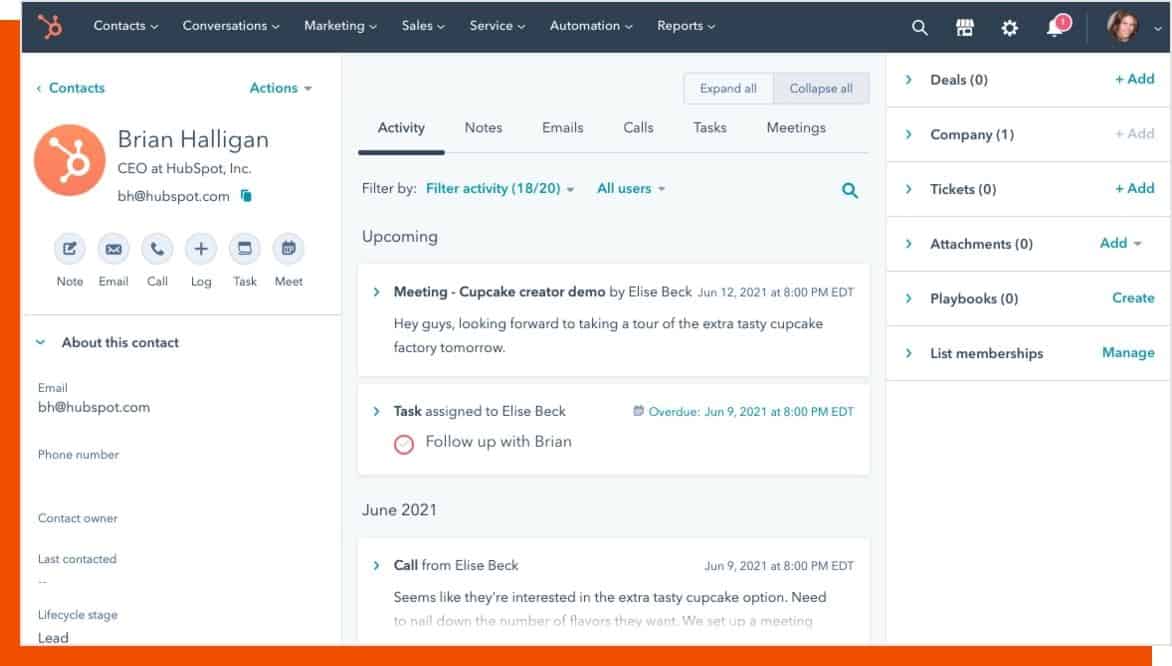The height and width of the screenshot is (666, 1172).
Task: Click the Lifecycle stage value Lead
Action: point(53,638)
